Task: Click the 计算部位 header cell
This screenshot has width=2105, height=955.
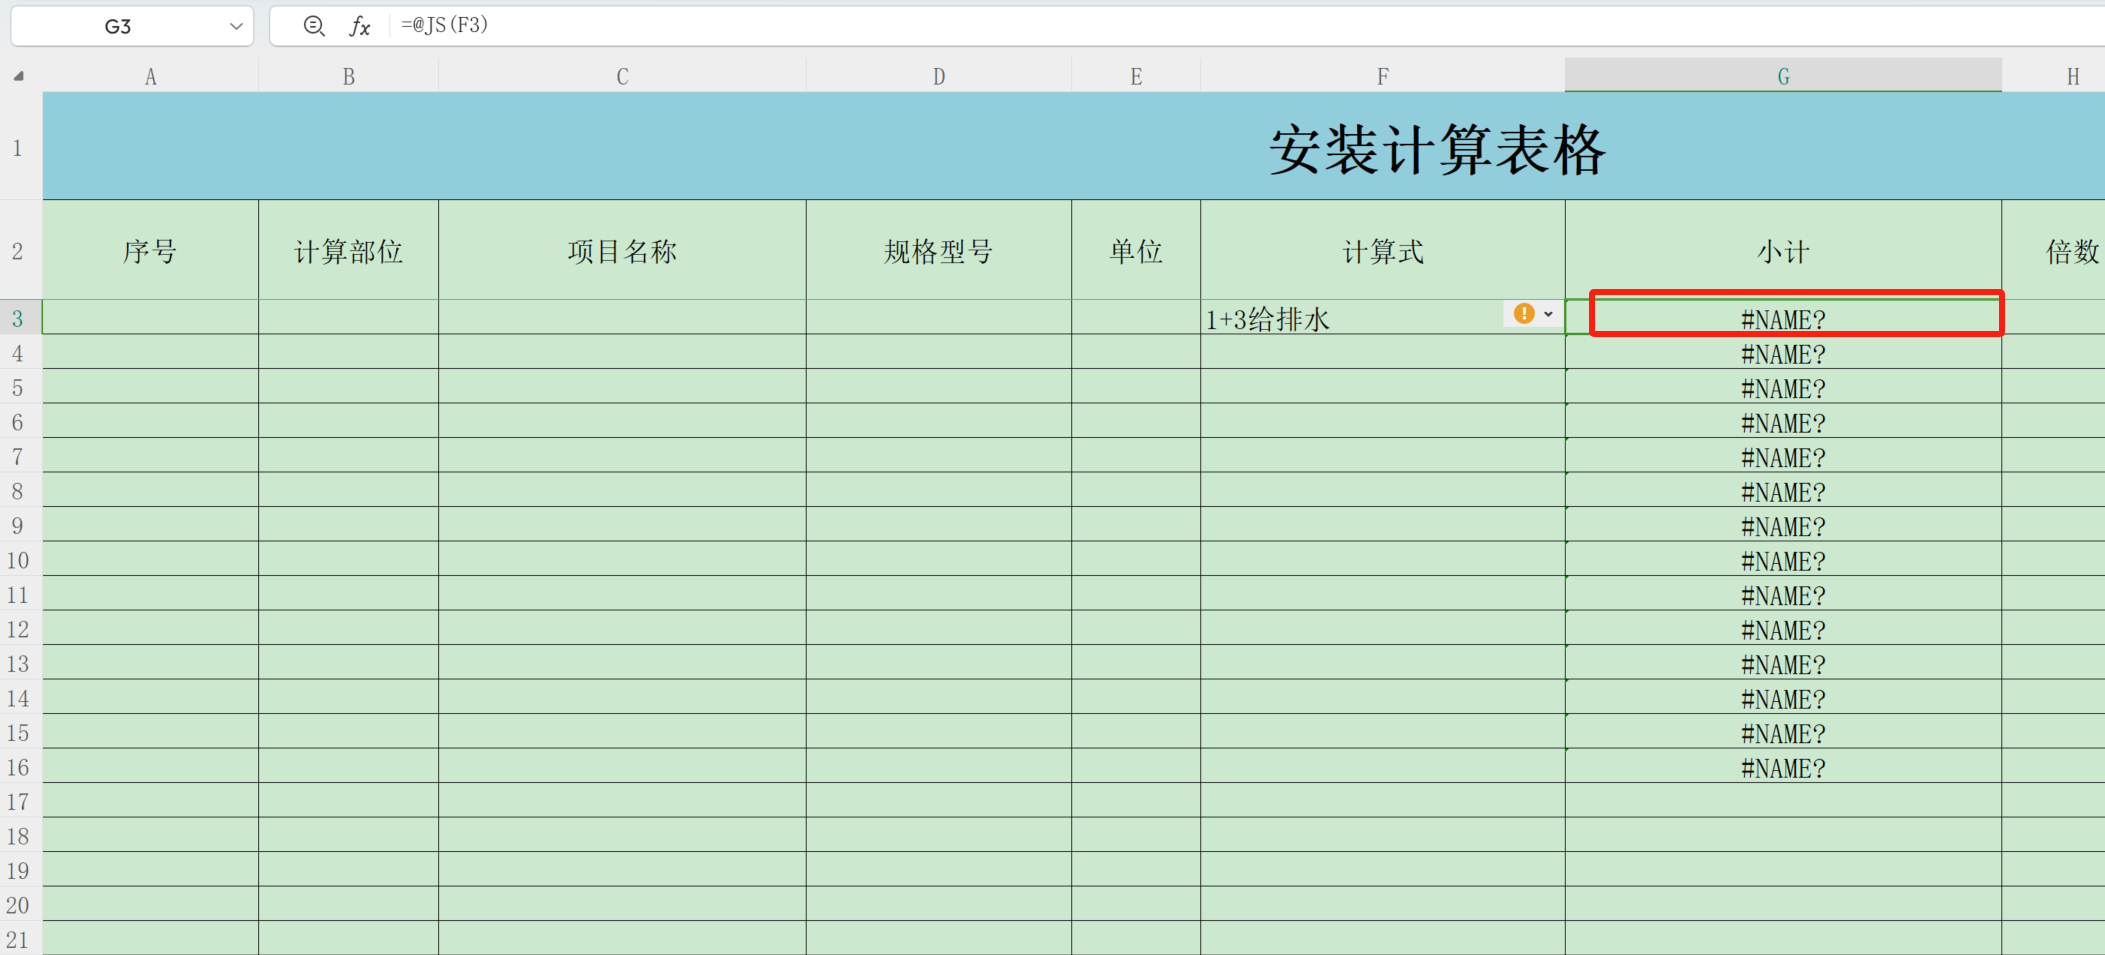Action: click(348, 251)
